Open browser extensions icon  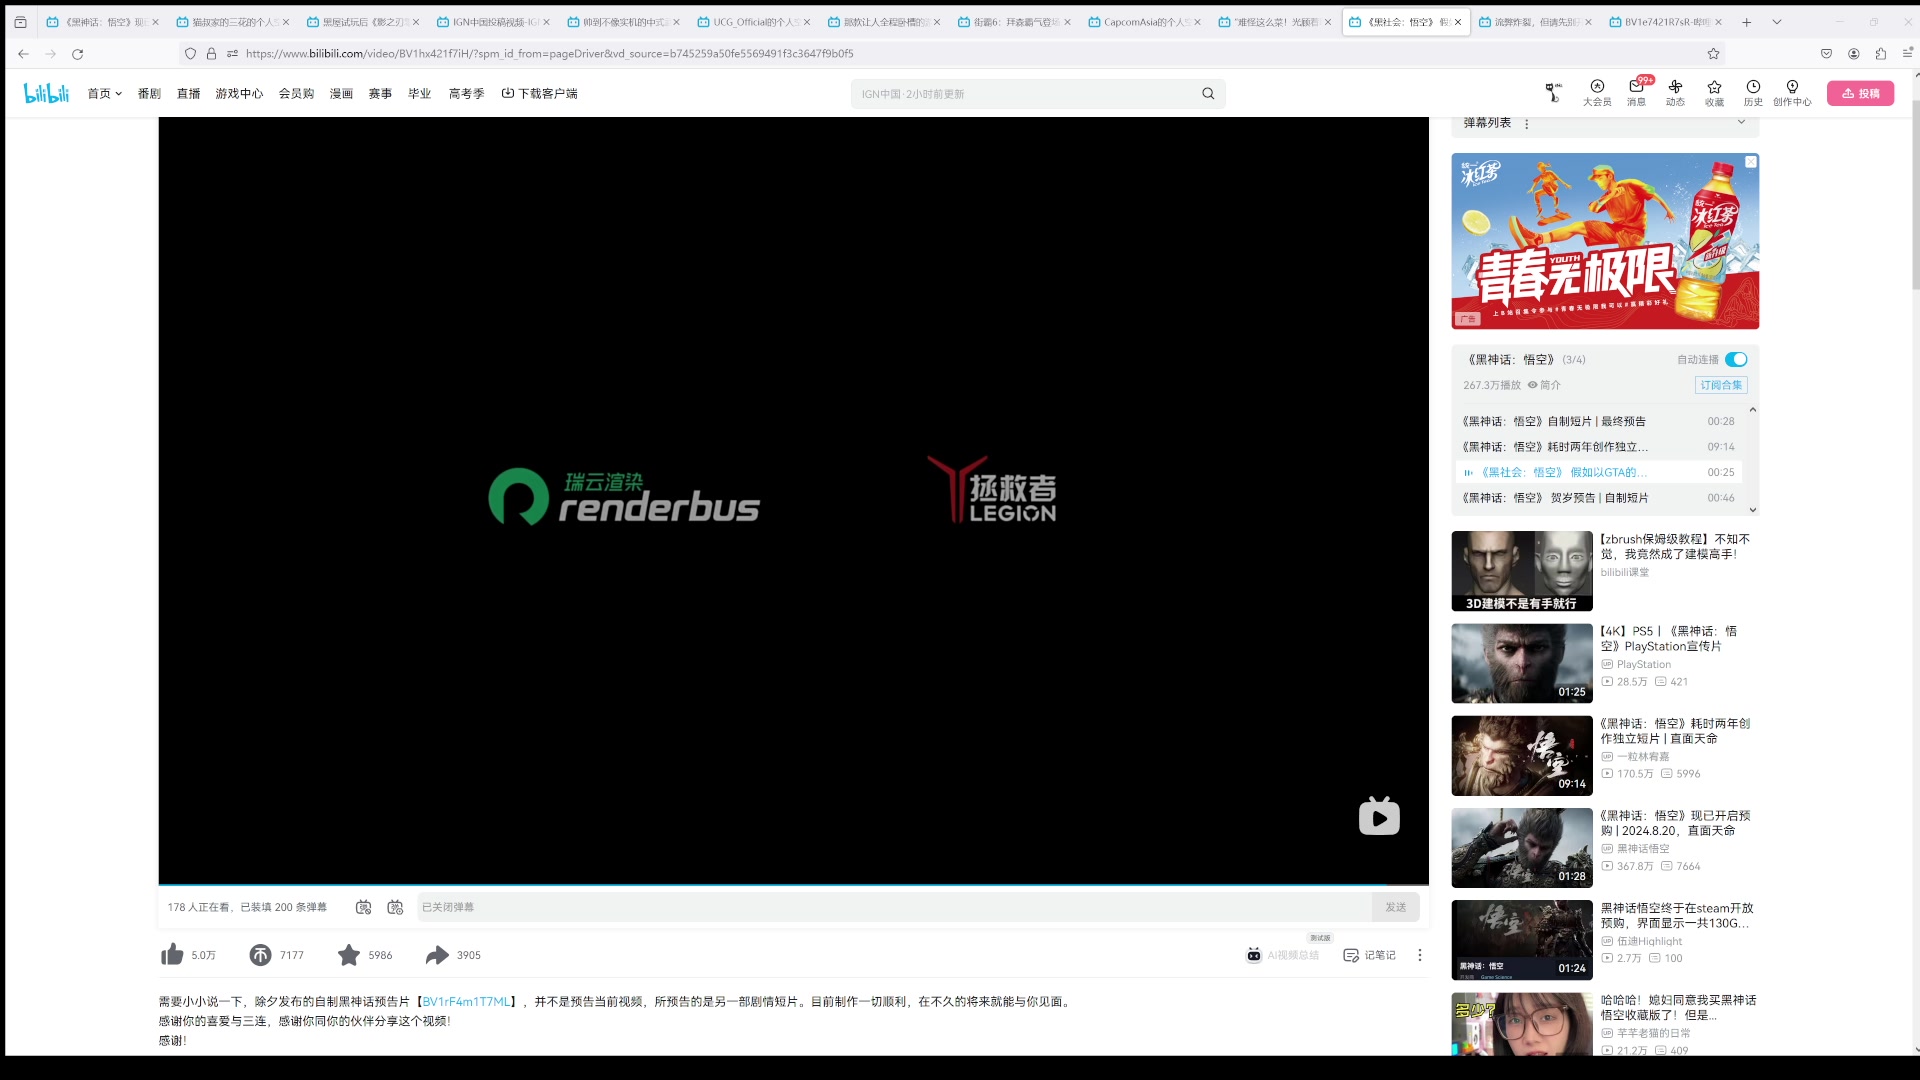(x=1880, y=54)
